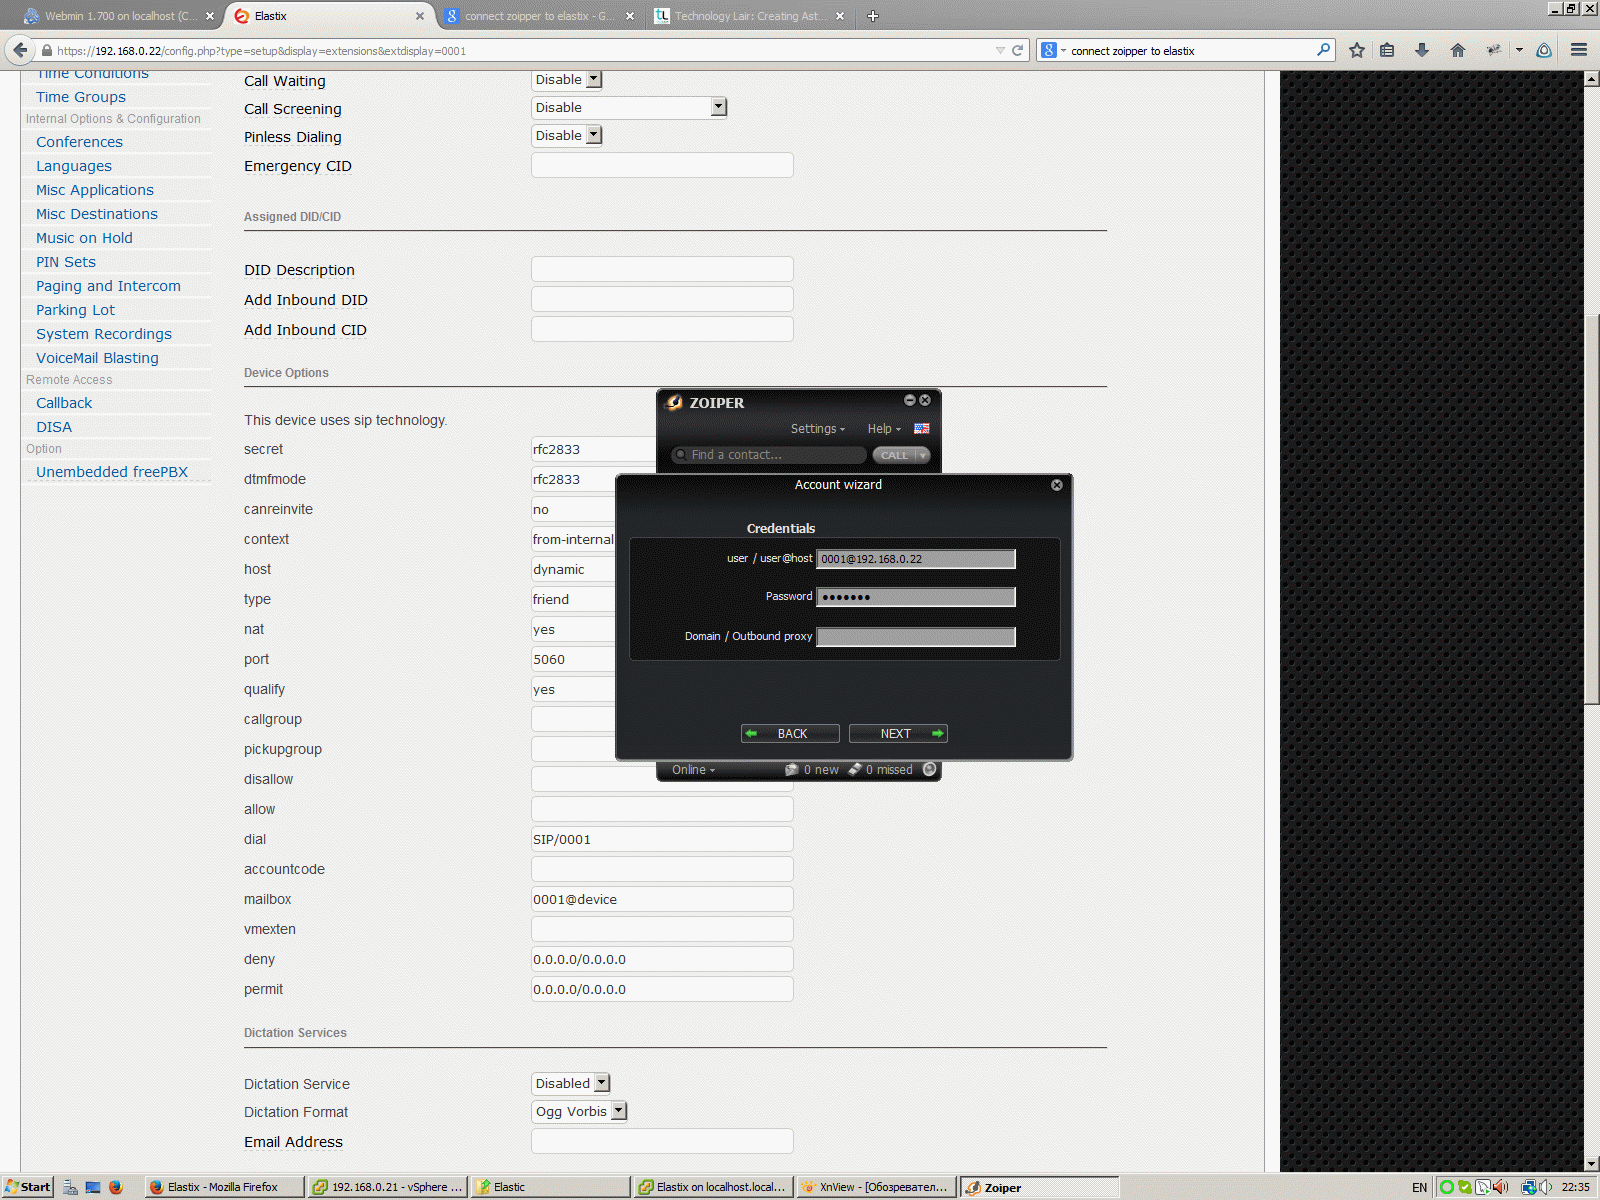Viewport: 1600px width, 1200px height.
Task: Click the Emergency CID input field
Action: coord(662,165)
